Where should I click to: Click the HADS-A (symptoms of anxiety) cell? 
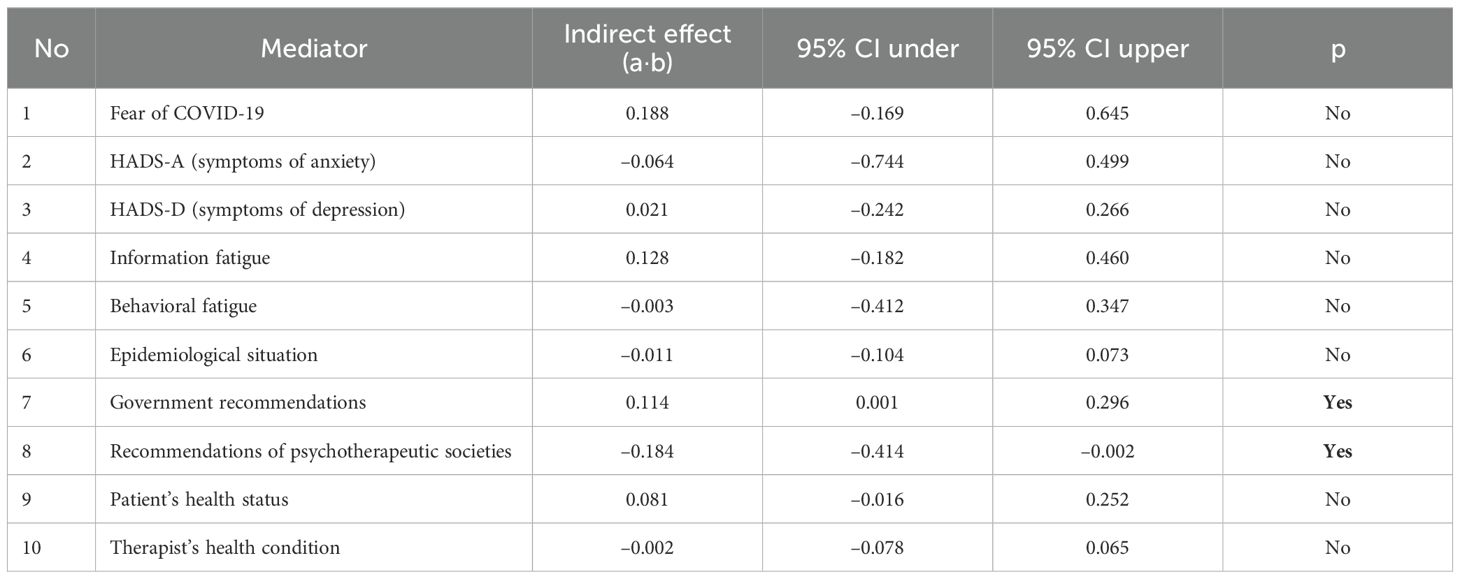(x=243, y=162)
